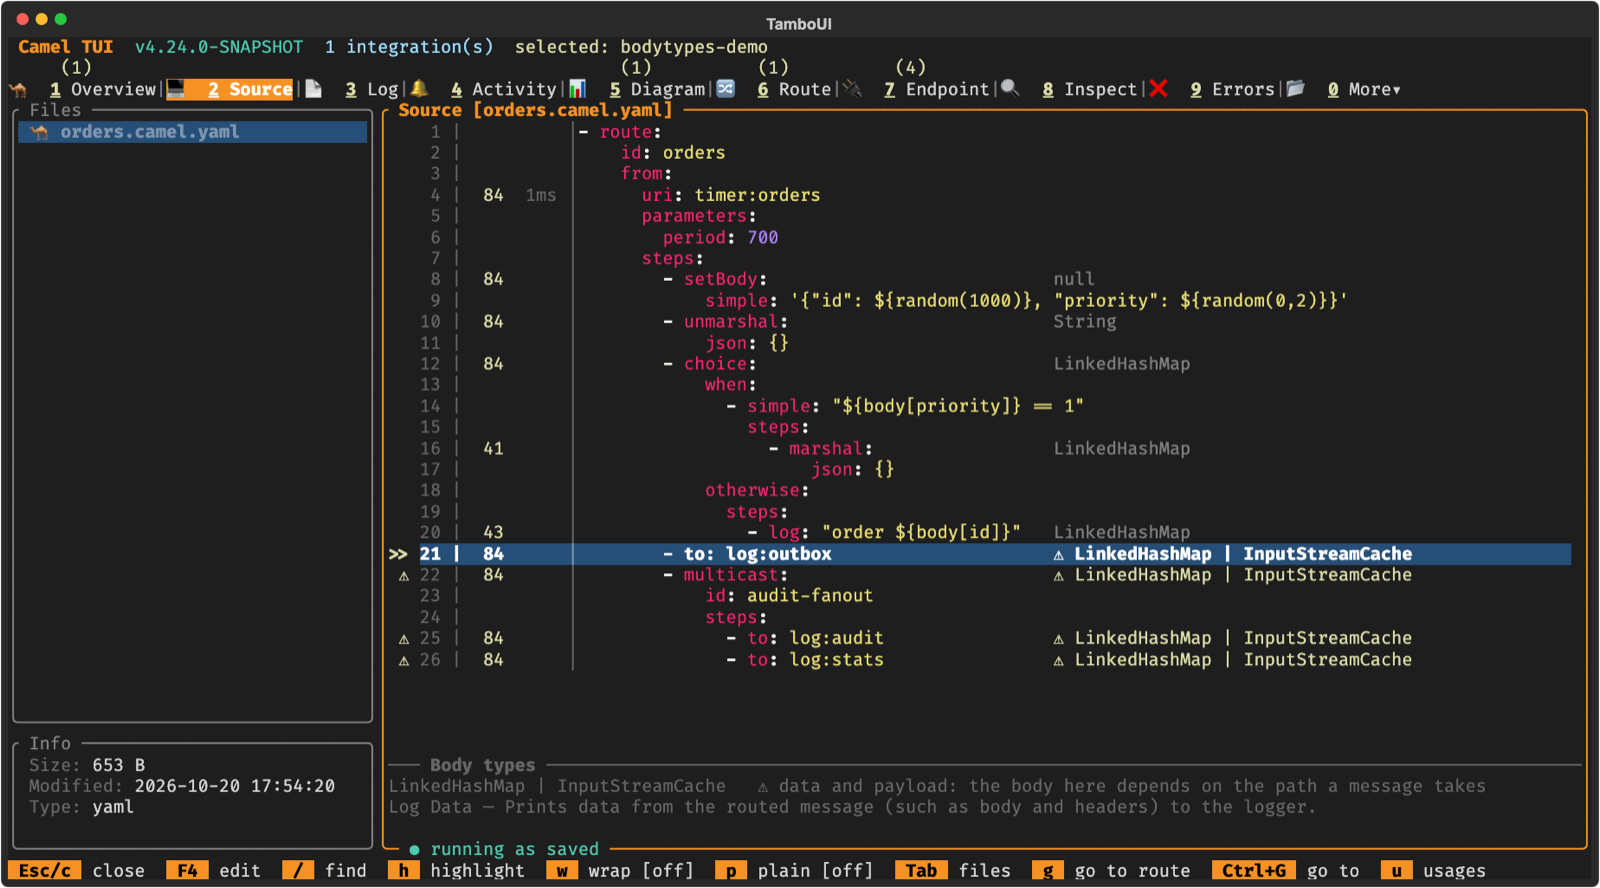Click the / find shortcut button
Image resolution: width=1600 pixels, height=888 pixels.
[325, 871]
